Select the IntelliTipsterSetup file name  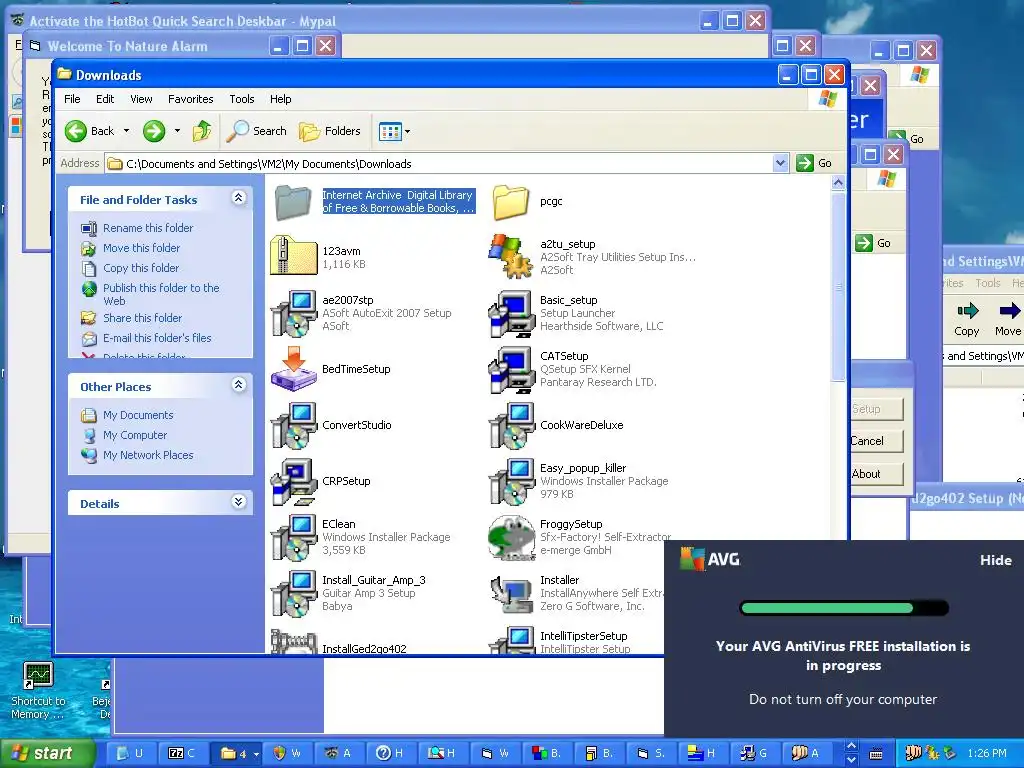(583, 636)
